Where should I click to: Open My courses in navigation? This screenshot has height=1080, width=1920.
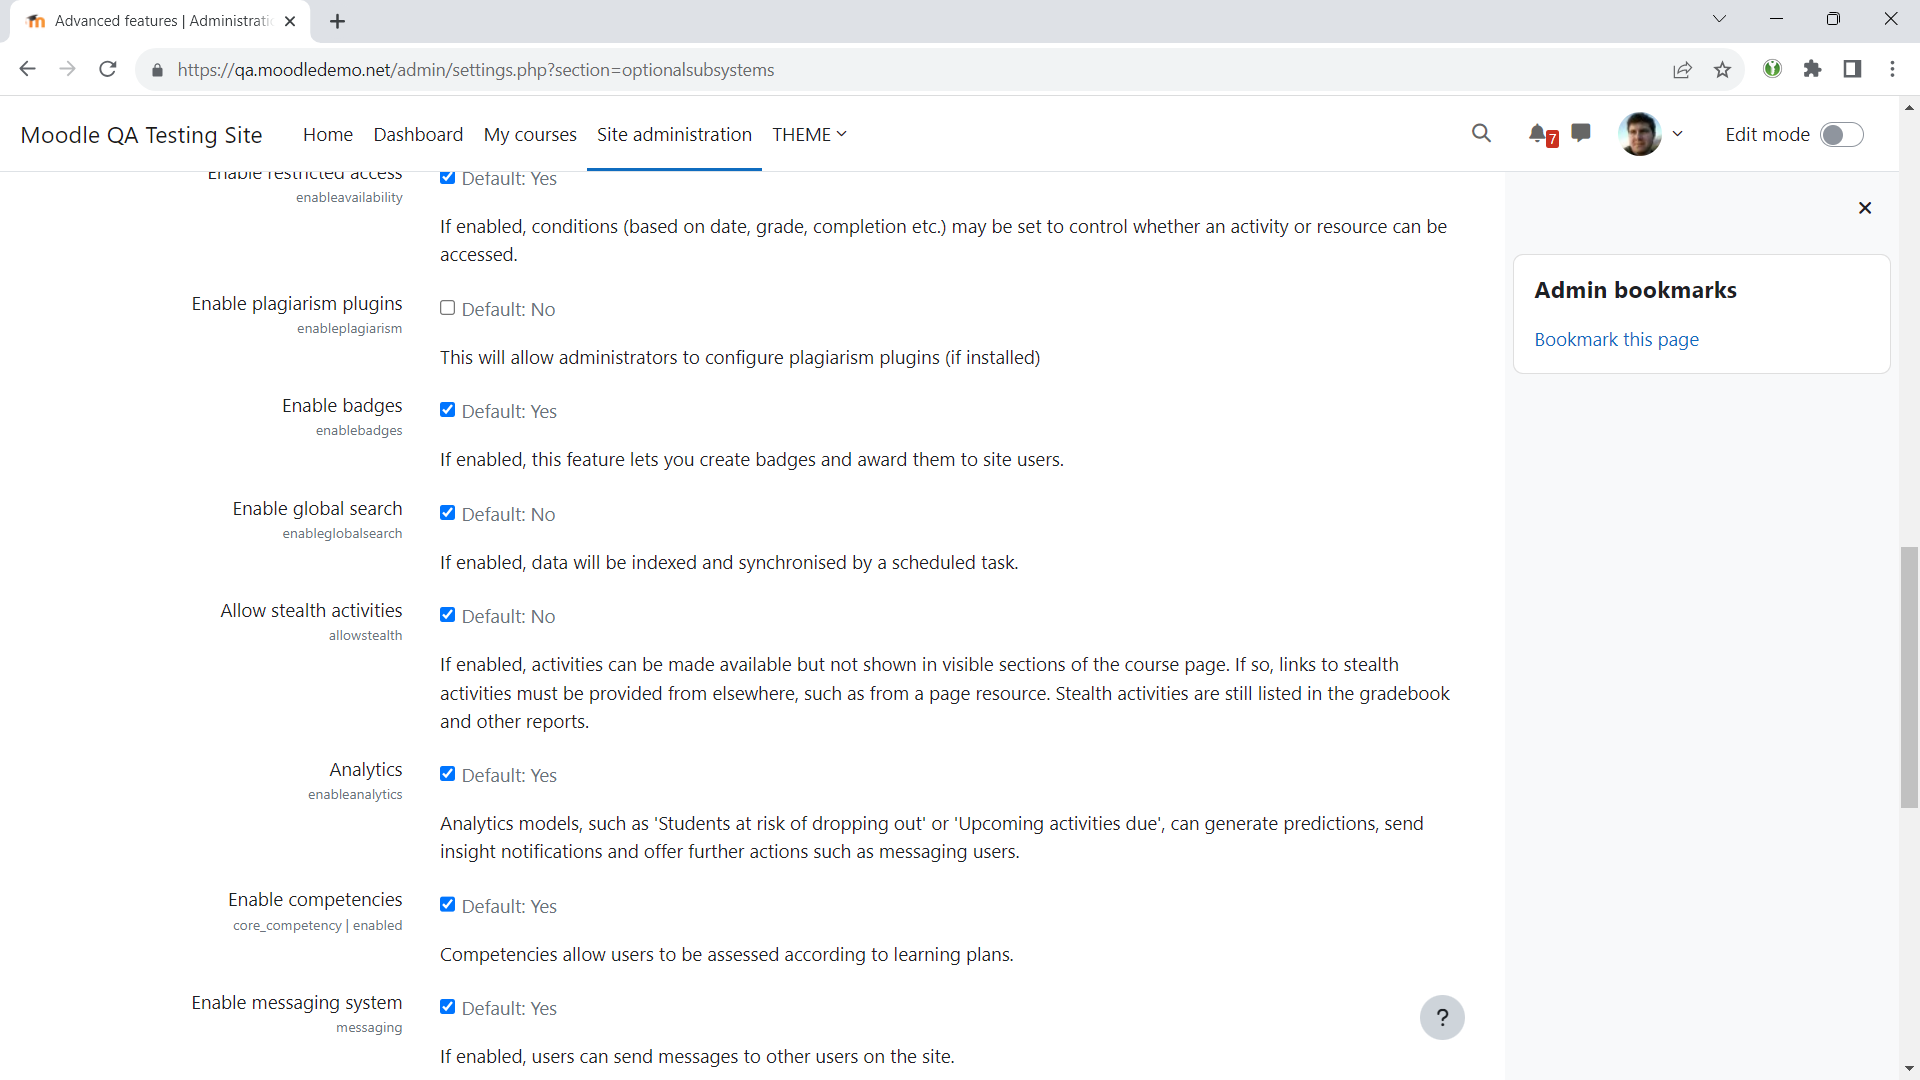[x=530, y=134]
